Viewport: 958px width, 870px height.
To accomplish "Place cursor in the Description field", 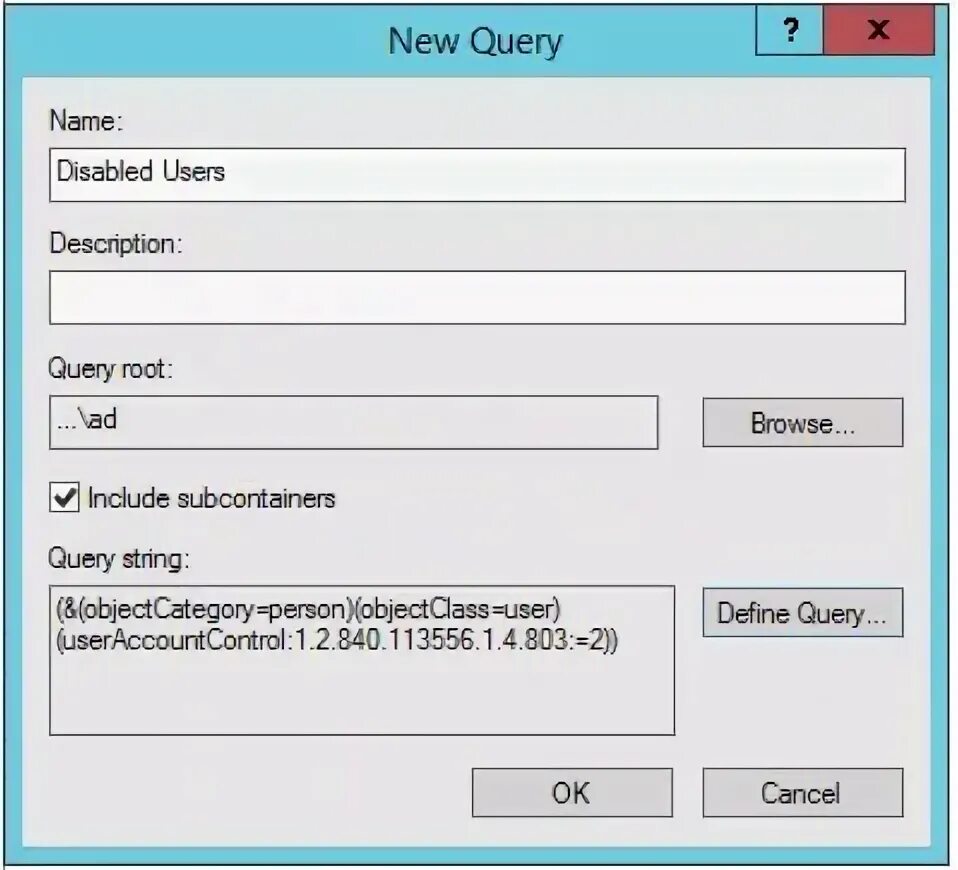I will click(x=400, y=297).
